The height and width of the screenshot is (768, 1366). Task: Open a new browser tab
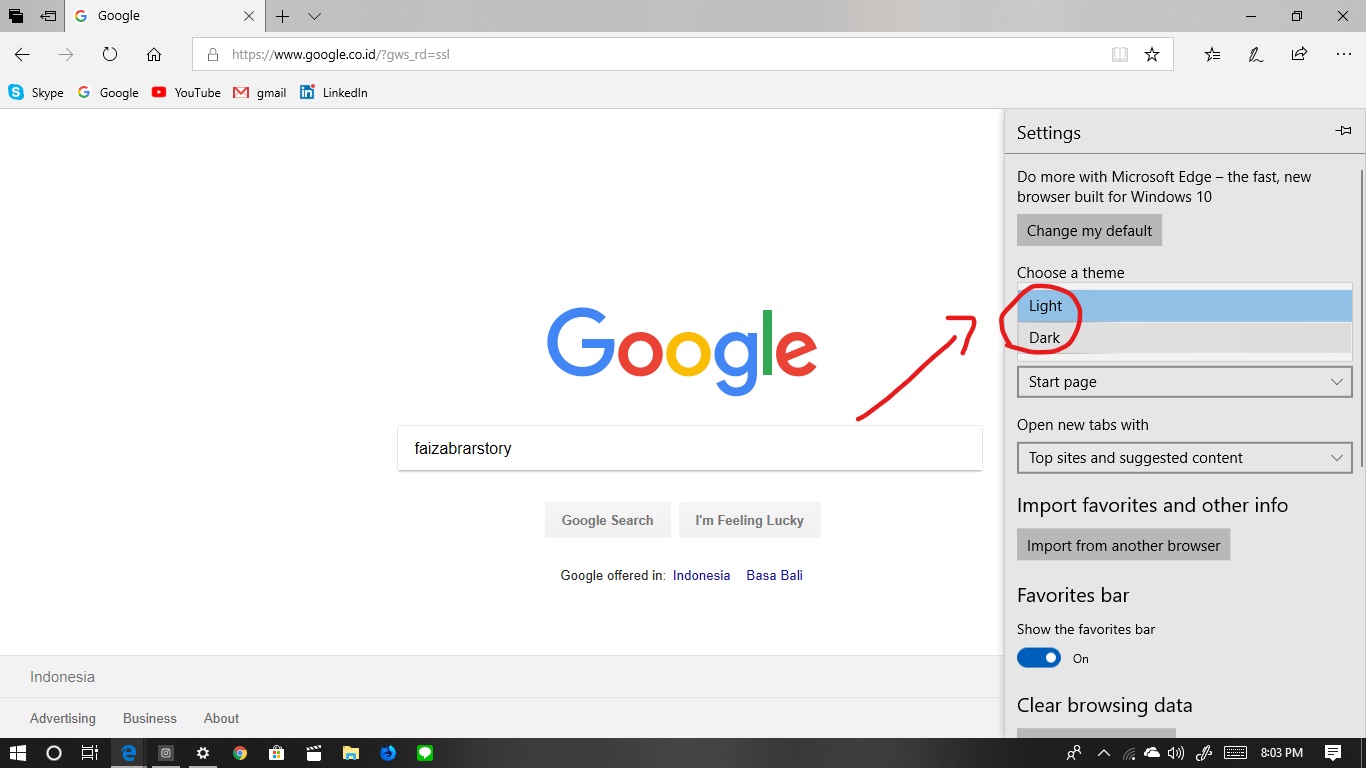pyautogui.click(x=282, y=16)
